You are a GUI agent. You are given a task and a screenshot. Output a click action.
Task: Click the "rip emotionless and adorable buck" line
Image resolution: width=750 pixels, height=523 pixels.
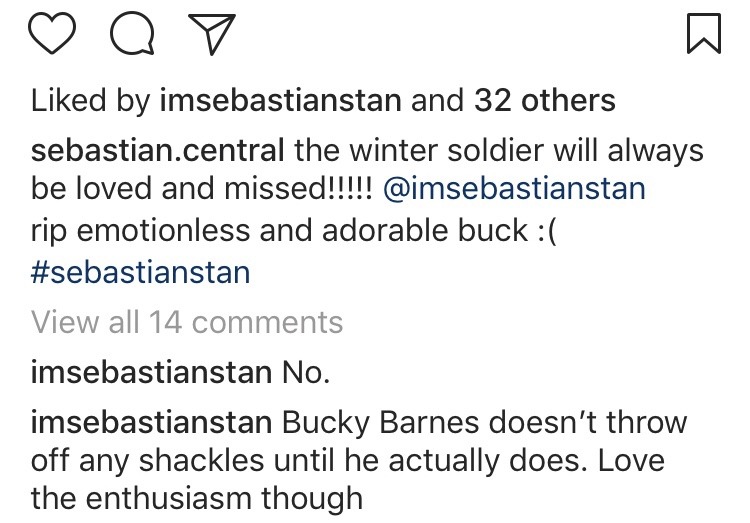(272, 230)
